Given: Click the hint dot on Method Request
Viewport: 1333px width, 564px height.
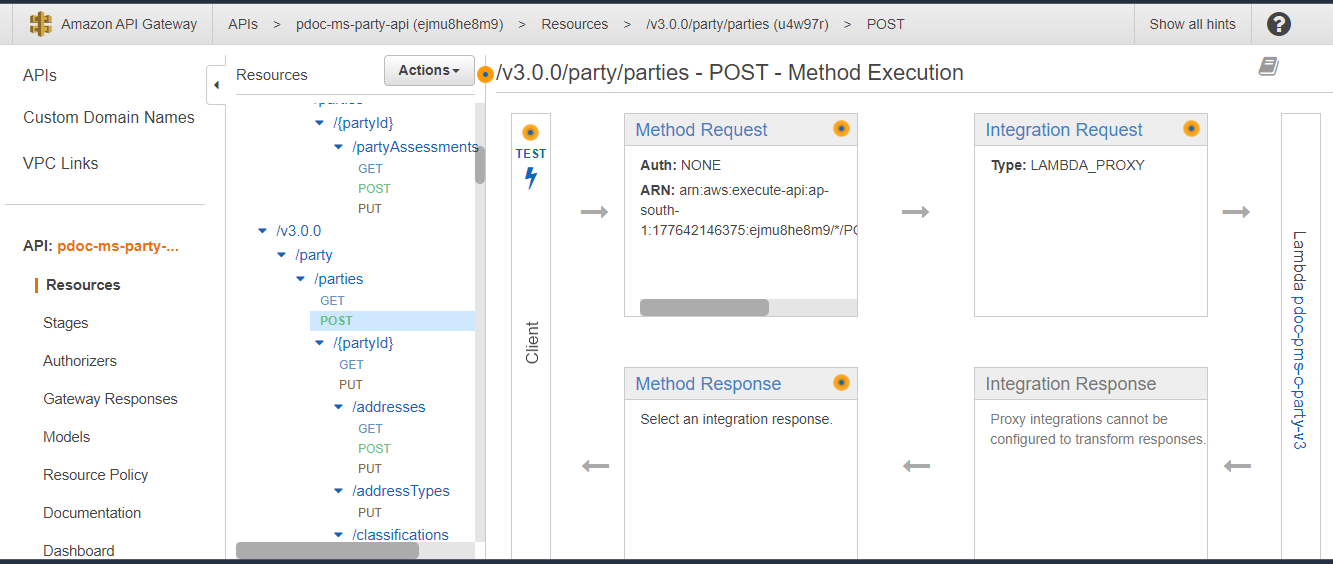Looking at the screenshot, I should pos(841,129).
